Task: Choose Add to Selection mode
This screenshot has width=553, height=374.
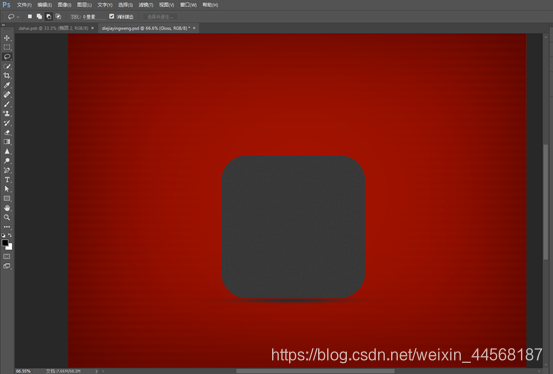Action: coord(39,17)
